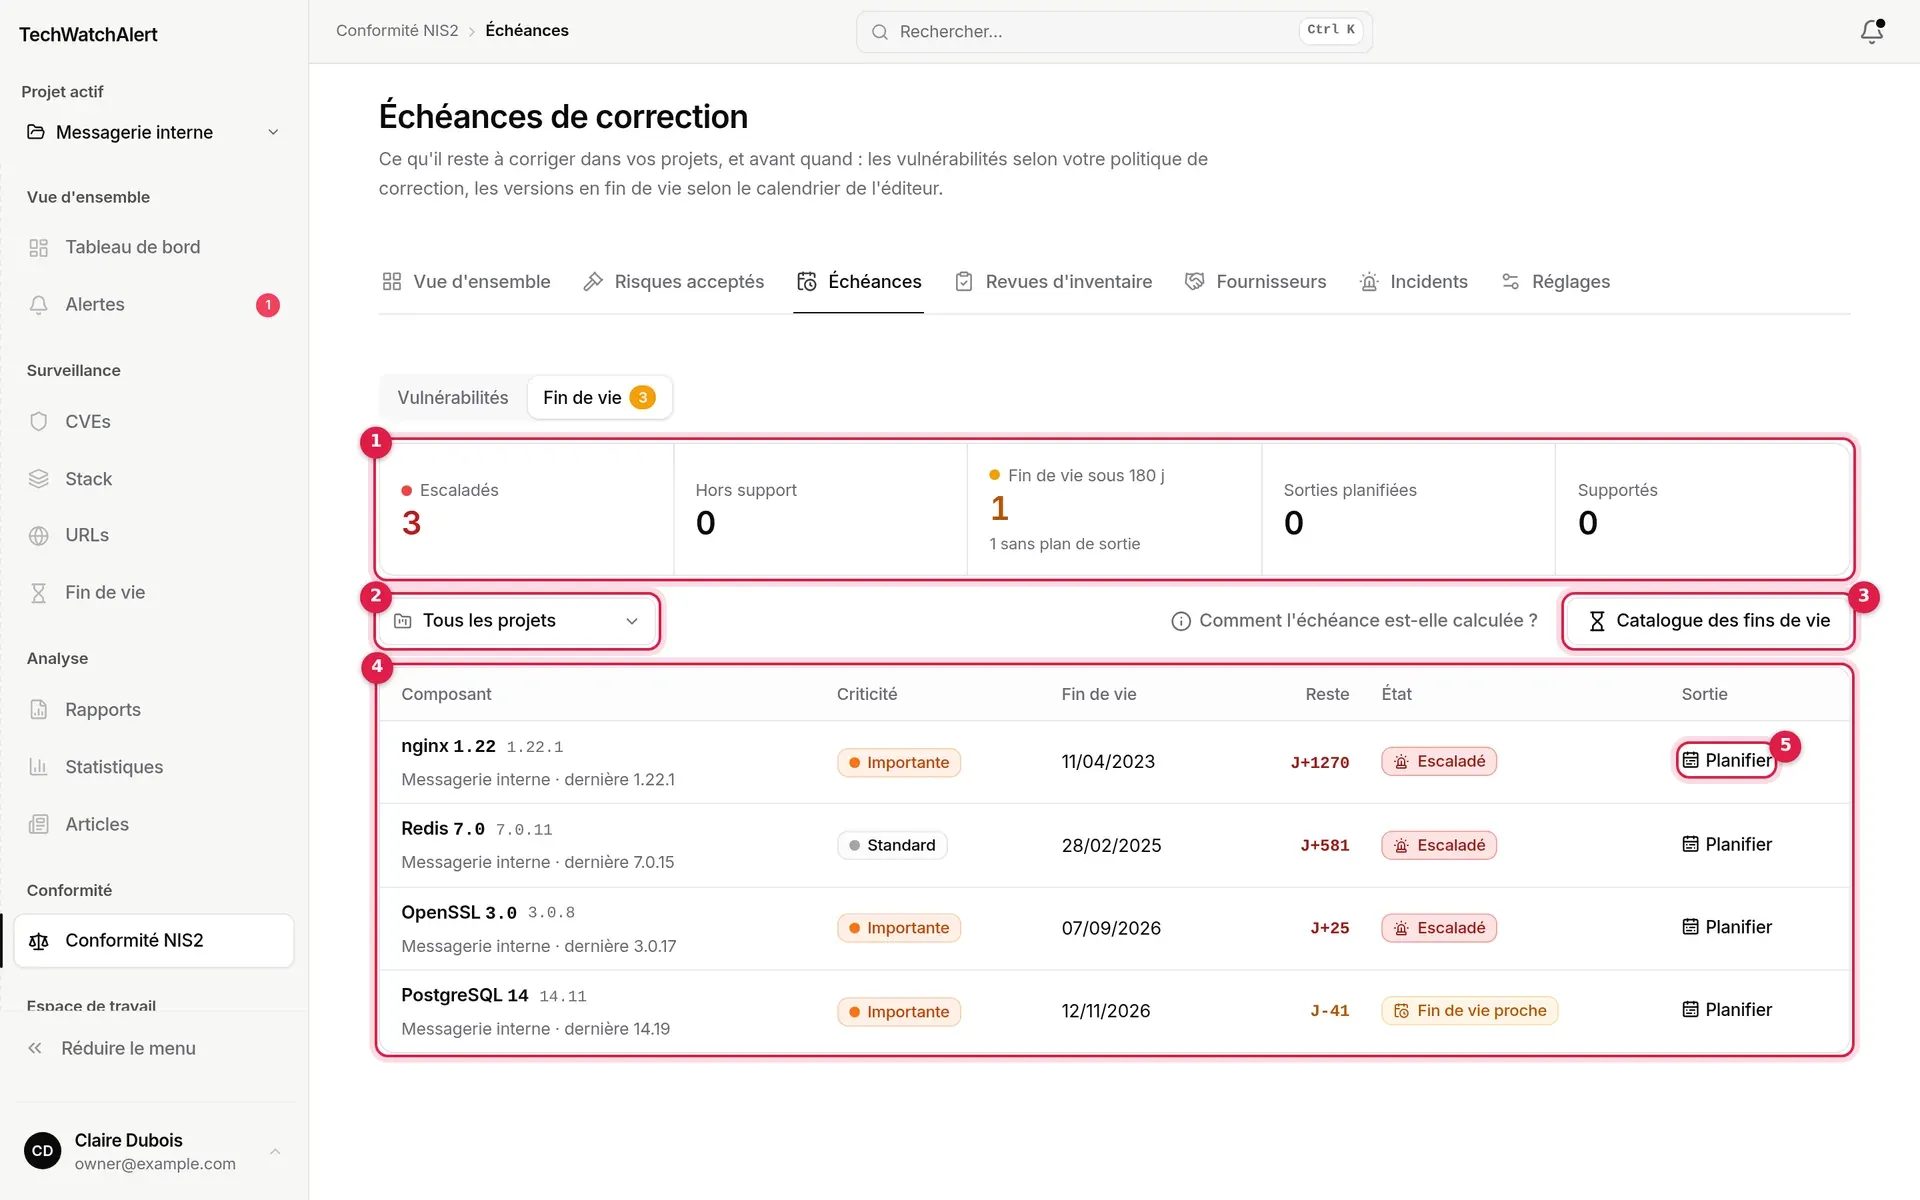Click the 'J+1270' remaining value
This screenshot has width=1920, height=1200.
click(1319, 763)
